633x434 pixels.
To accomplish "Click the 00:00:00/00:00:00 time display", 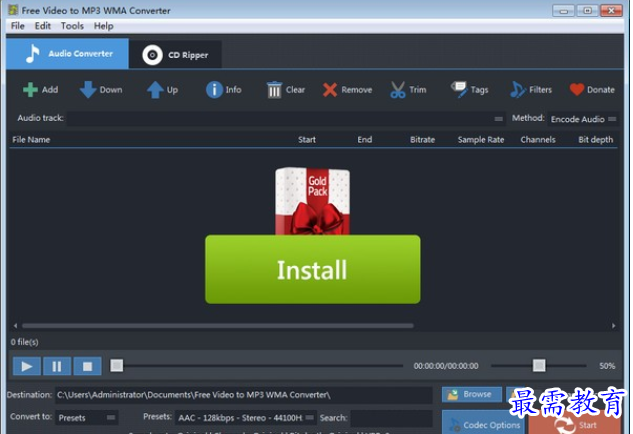I will pyautogui.click(x=446, y=366).
